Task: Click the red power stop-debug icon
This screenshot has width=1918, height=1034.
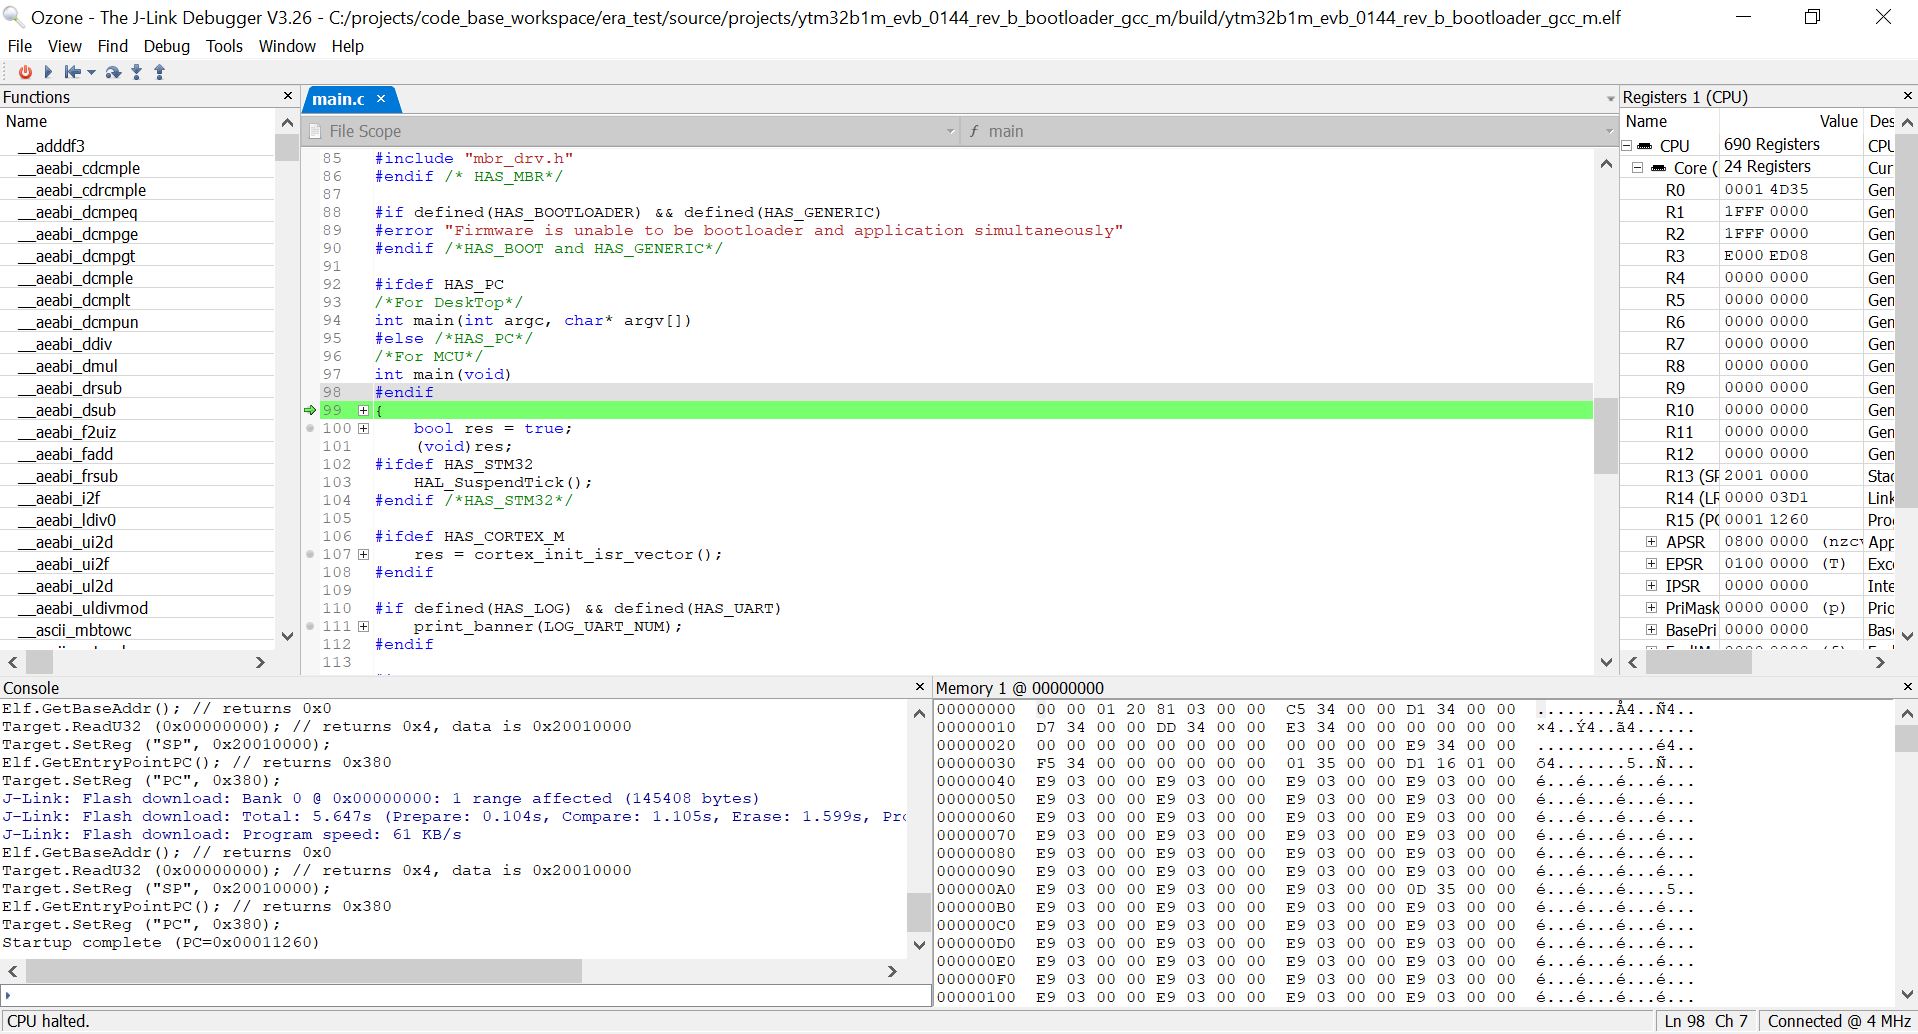Action: click(25, 72)
